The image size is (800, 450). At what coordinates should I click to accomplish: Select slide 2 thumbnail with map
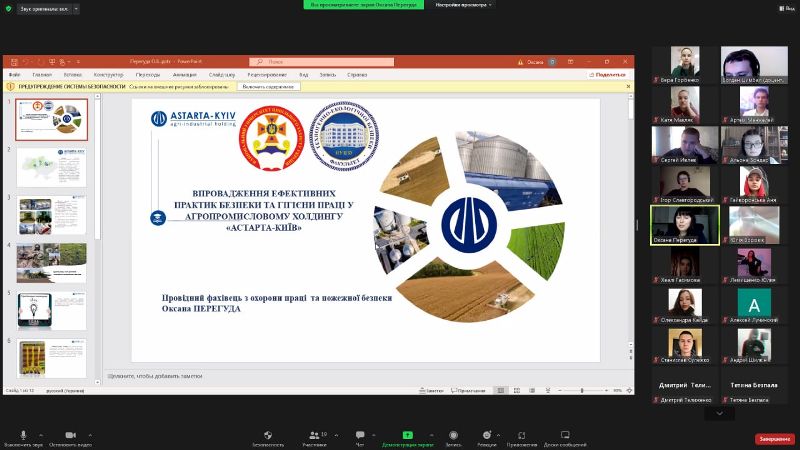point(51,166)
